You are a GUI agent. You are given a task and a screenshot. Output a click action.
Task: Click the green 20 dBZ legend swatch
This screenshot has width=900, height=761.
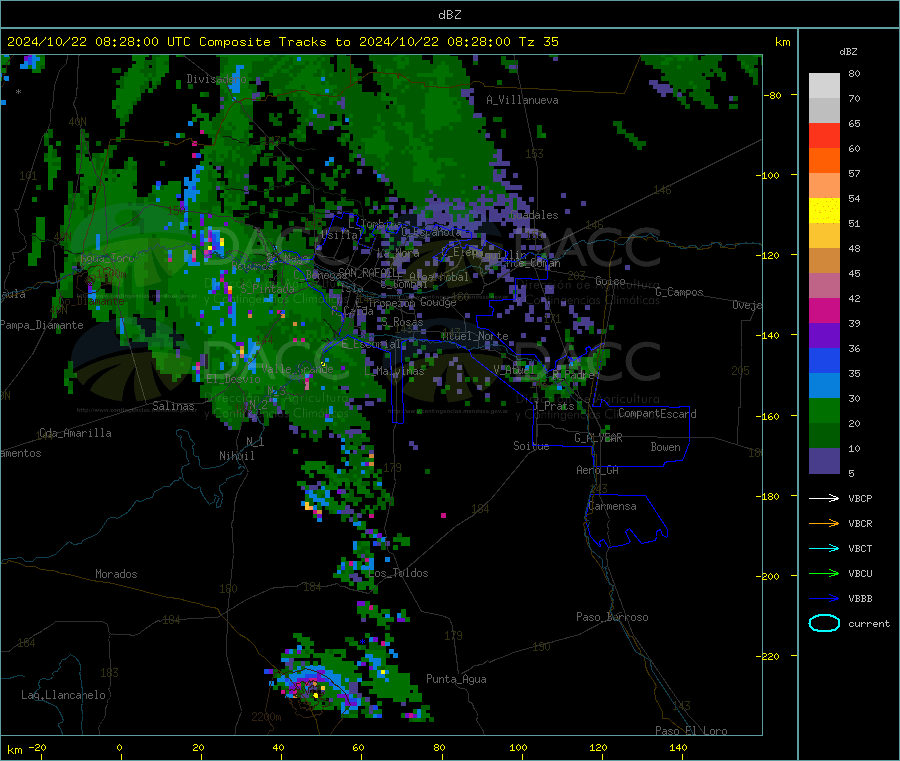coord(824,411)
